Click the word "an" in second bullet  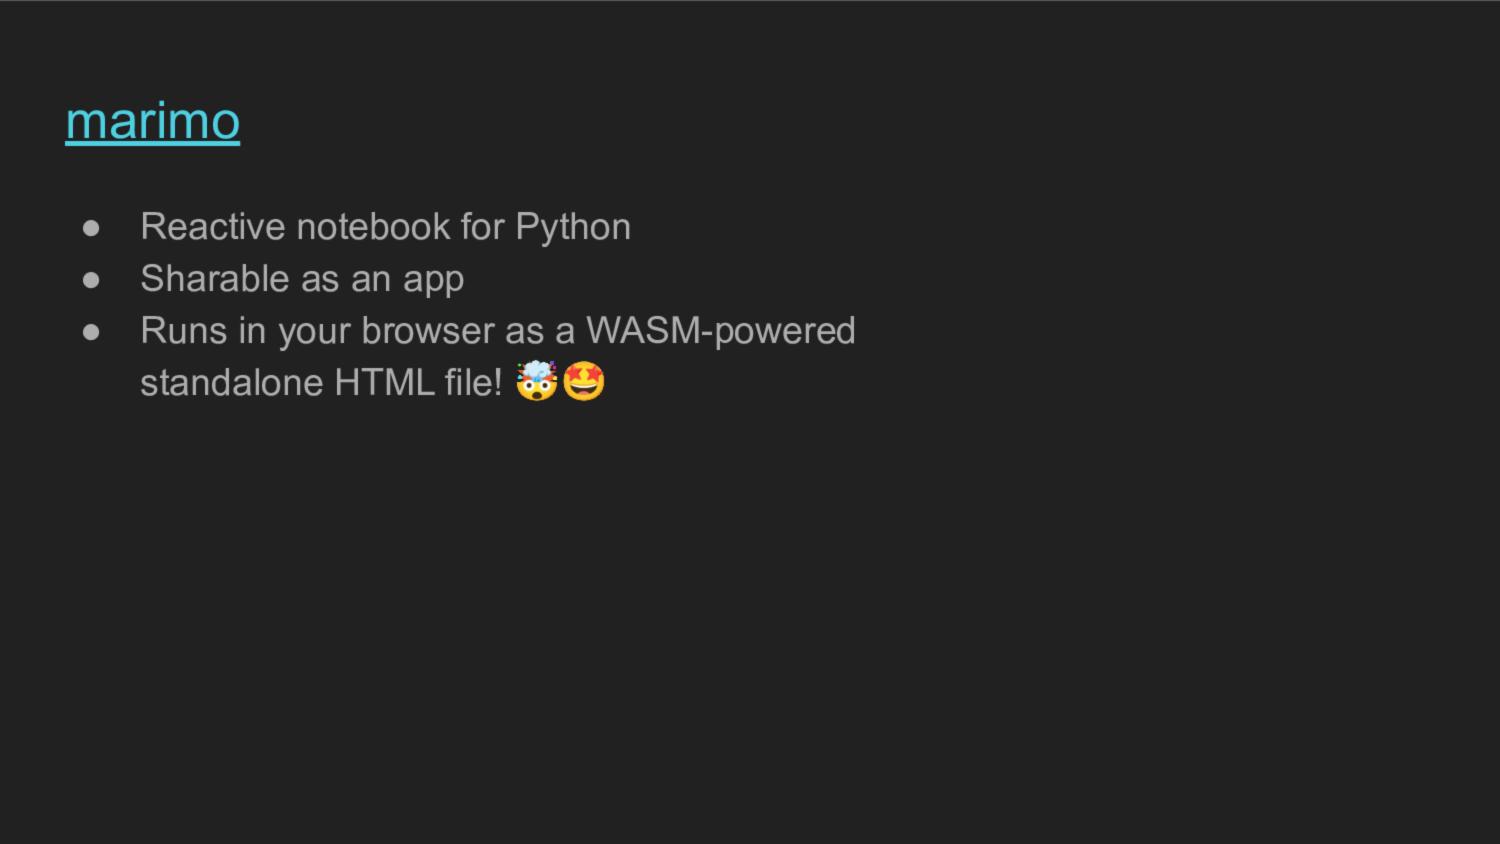click(370, 280)
